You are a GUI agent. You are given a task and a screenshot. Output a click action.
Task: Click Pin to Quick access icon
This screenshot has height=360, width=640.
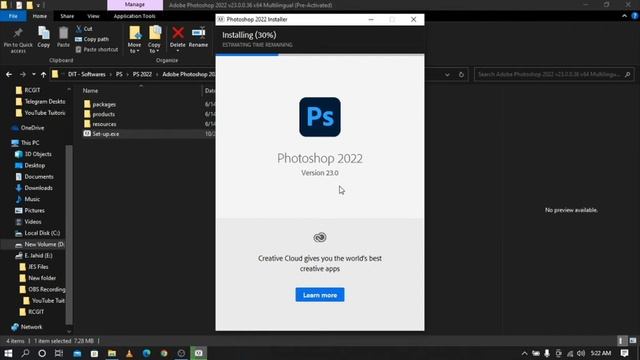point(18,33)
